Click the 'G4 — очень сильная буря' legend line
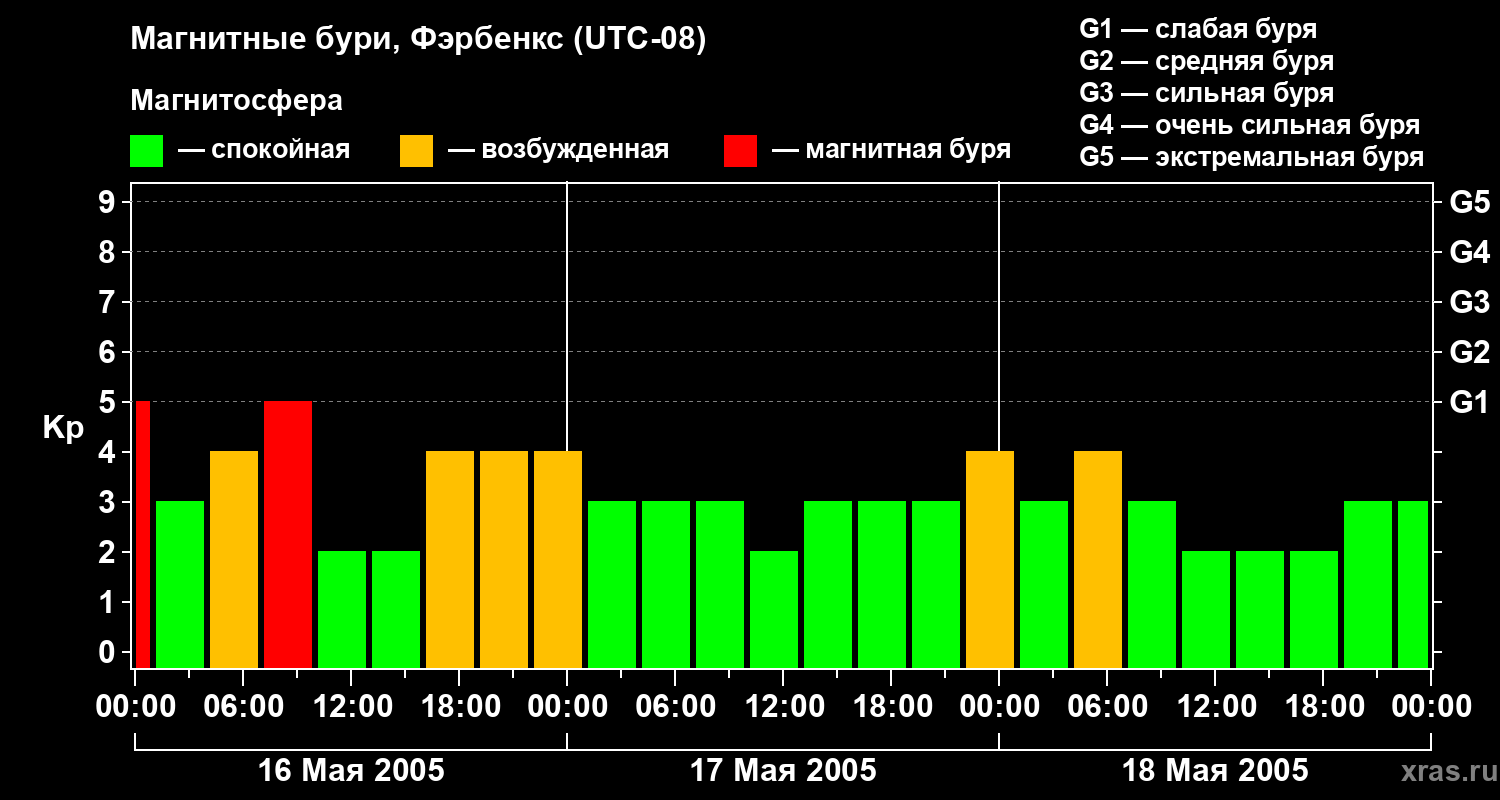 click(1249, 125)
